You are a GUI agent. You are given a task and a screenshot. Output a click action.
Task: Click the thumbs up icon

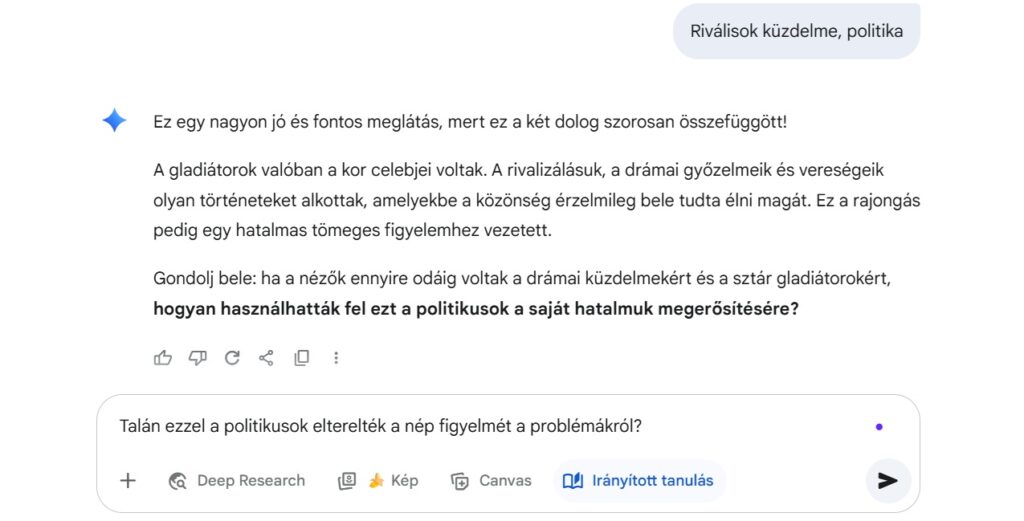[x=163, y=358]
